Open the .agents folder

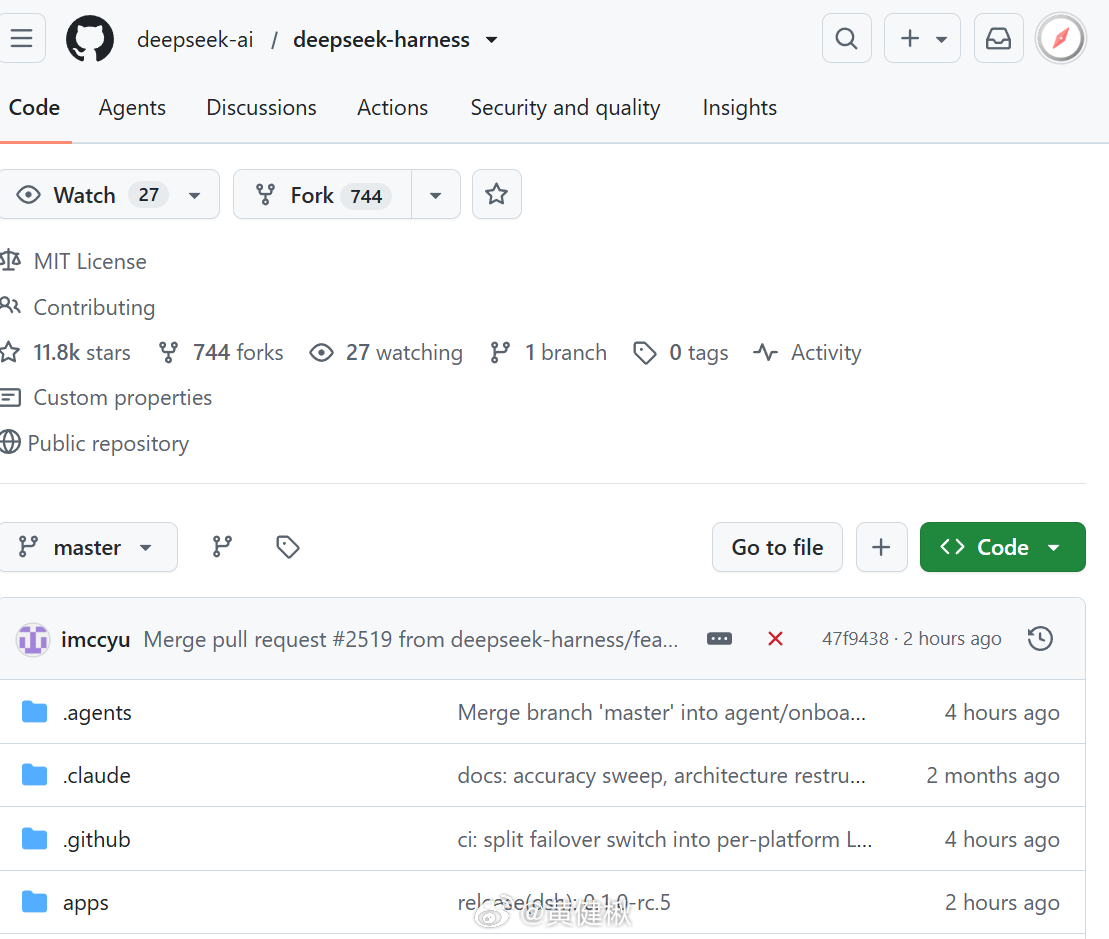coord(97,713)
